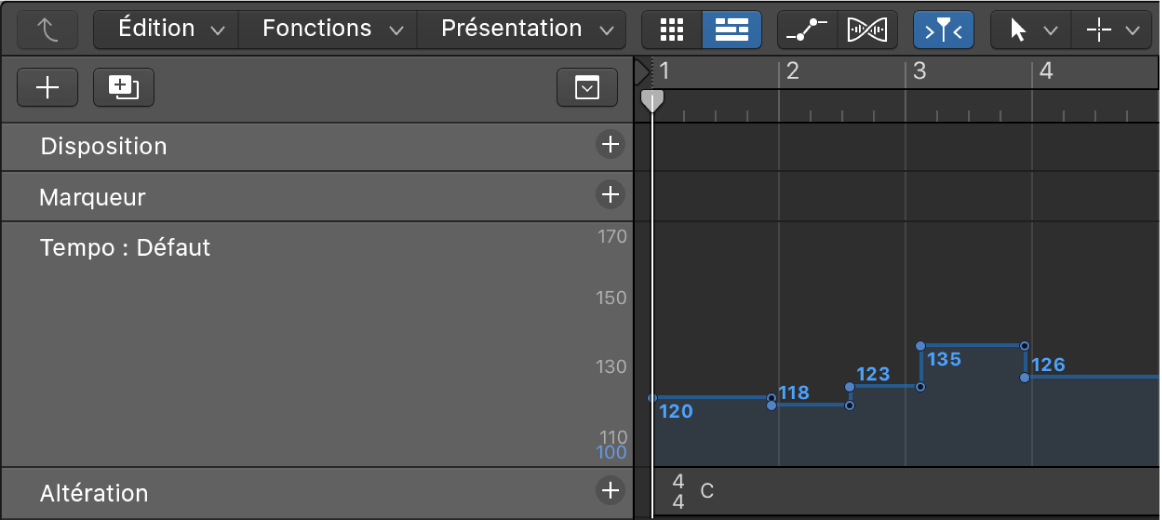Open the pointer tool dropdown
This screenshot has height=521, width=1162.
1031,30
